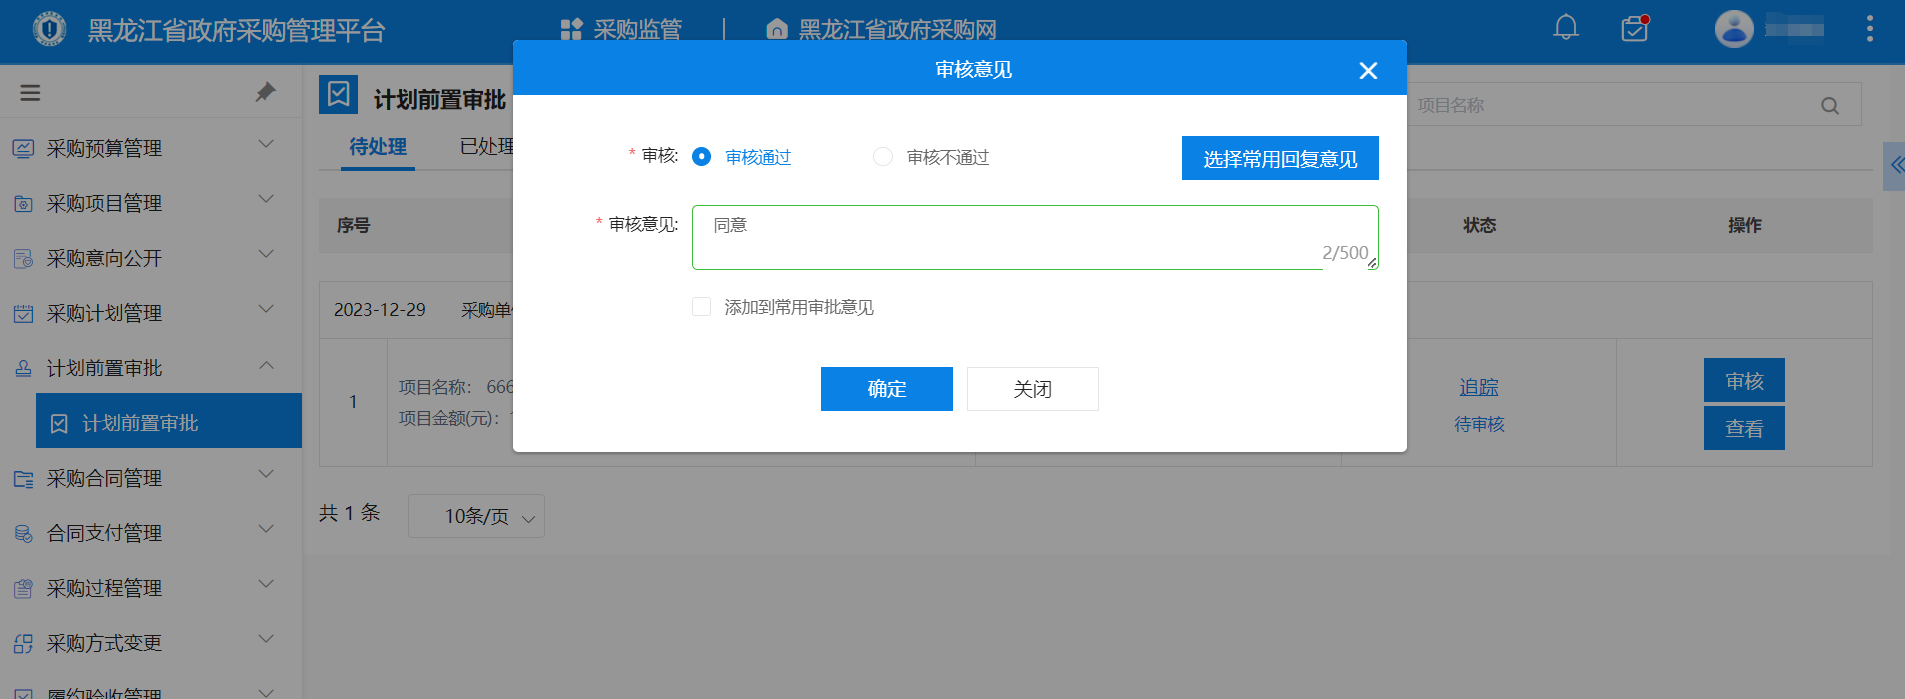Open the 10条/页 page size dropdown
Screen dimensions: 1905x699
pos(476,516)
